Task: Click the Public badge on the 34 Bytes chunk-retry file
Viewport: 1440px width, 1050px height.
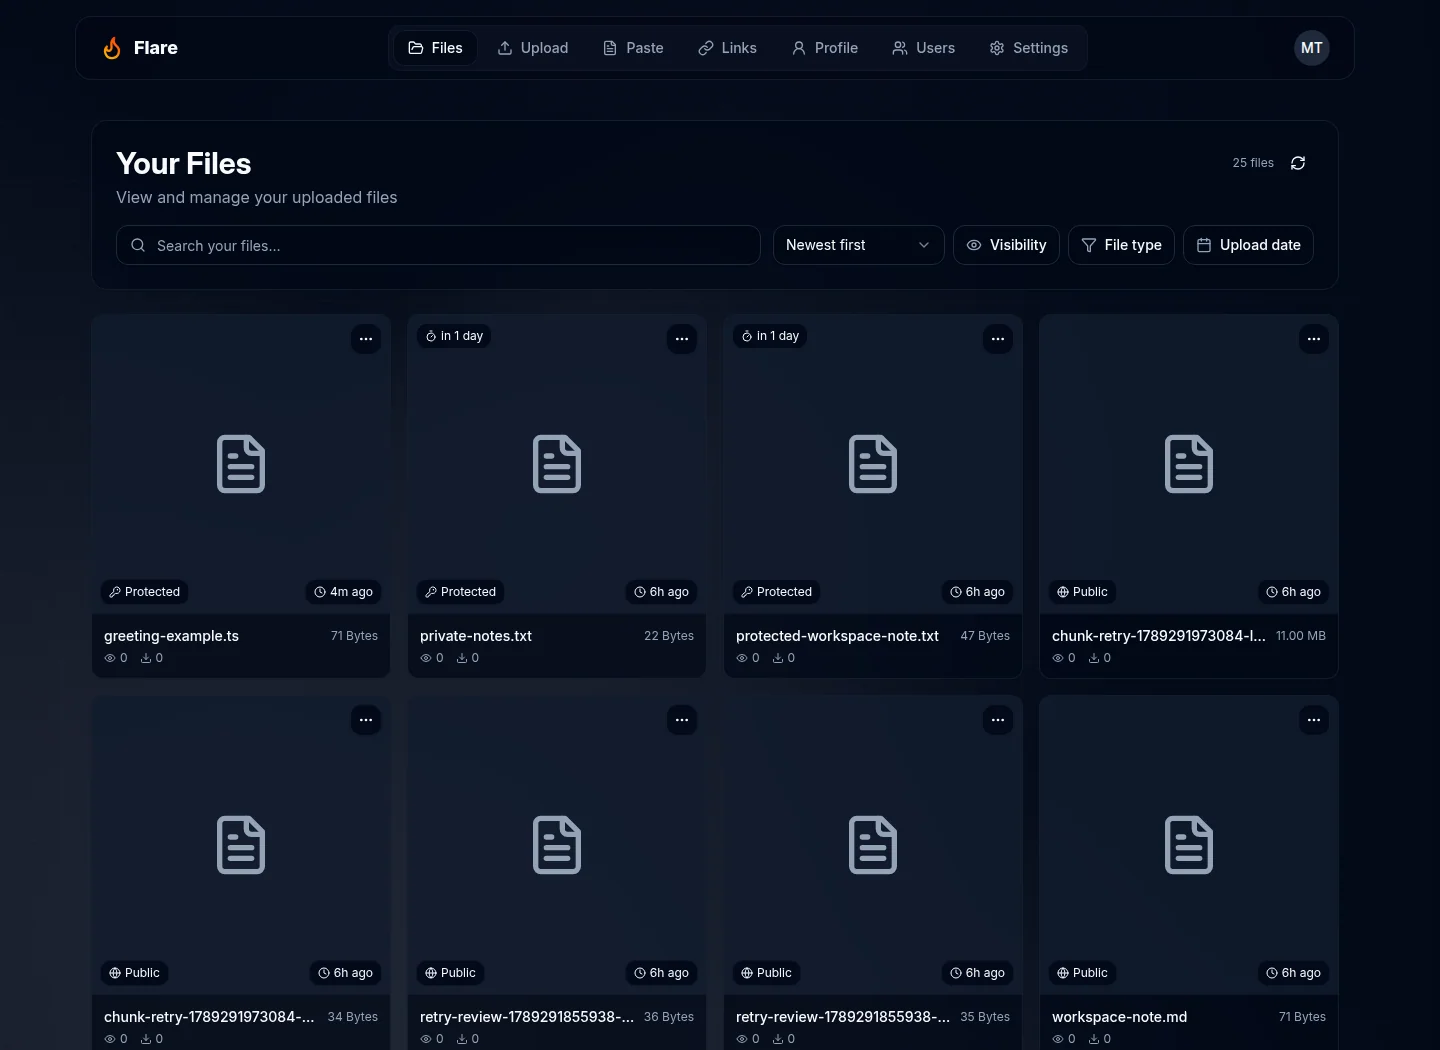Action: point(135,973)
